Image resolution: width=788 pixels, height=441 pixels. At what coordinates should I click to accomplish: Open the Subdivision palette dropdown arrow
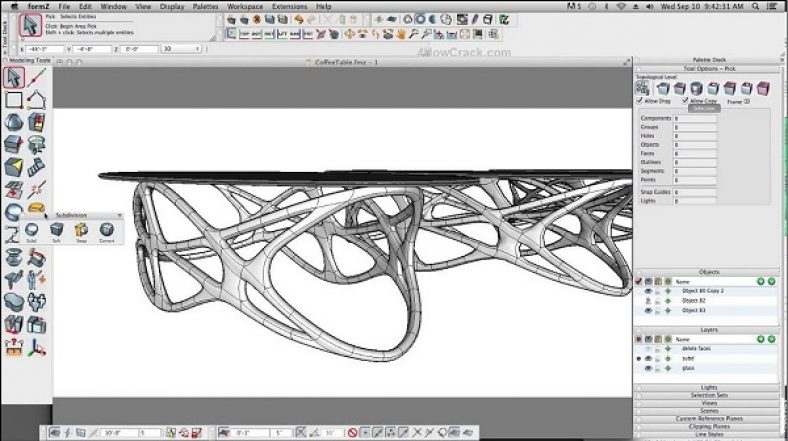click(120, 214)
